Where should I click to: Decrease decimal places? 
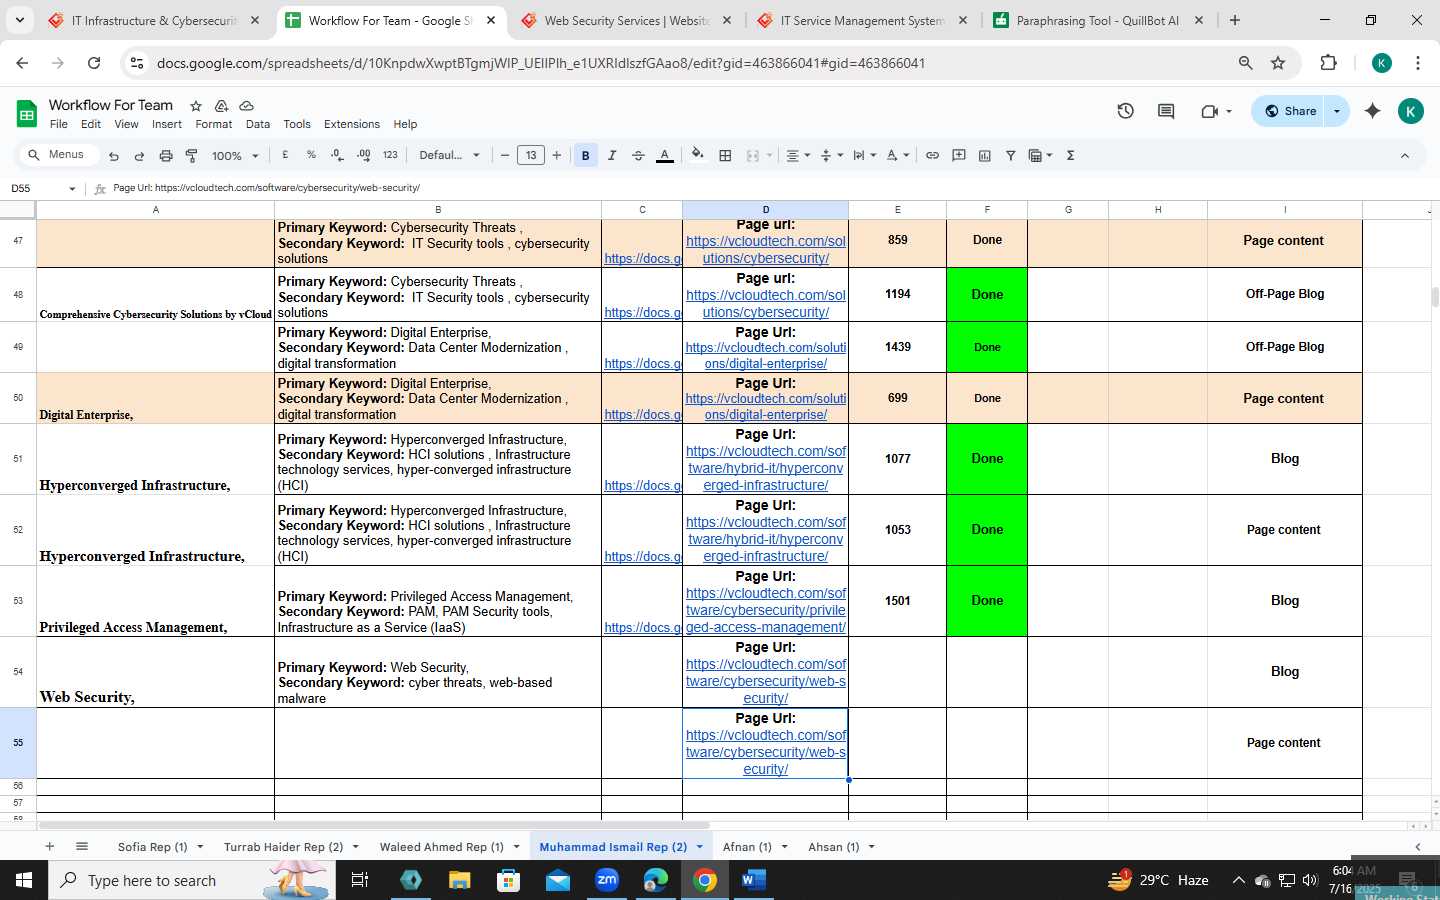click(337, 155)
